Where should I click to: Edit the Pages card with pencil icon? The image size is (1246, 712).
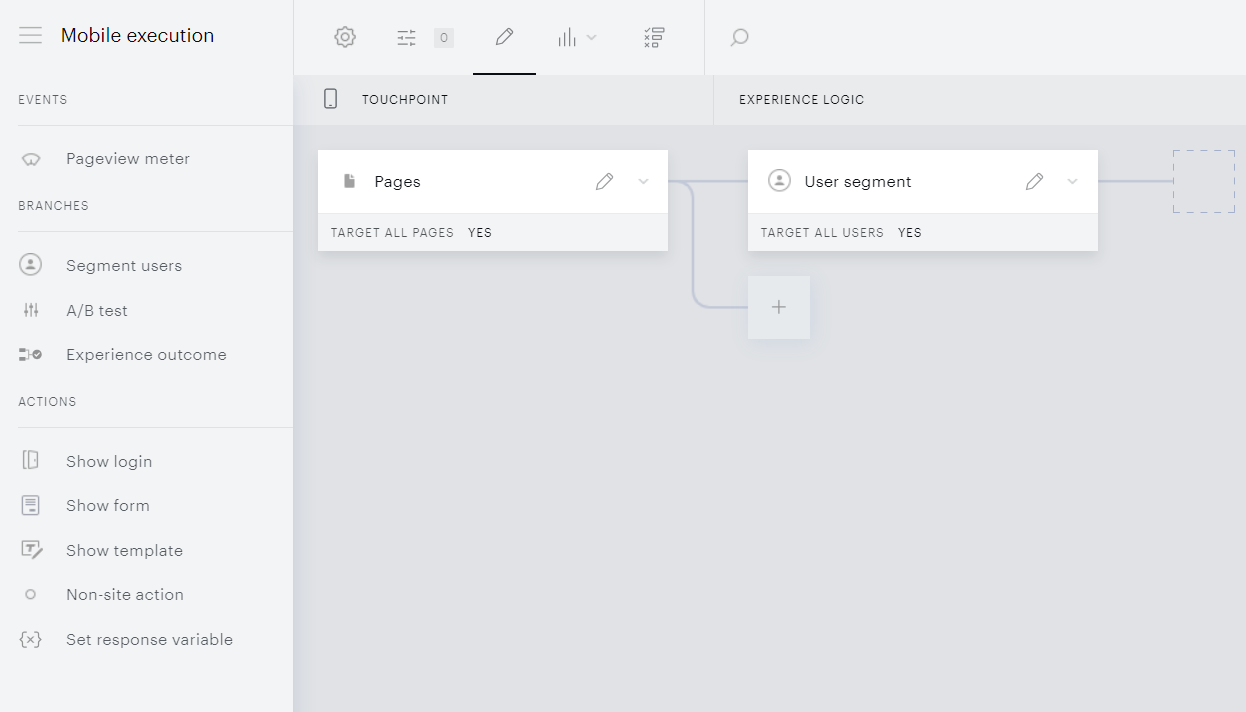604,181
